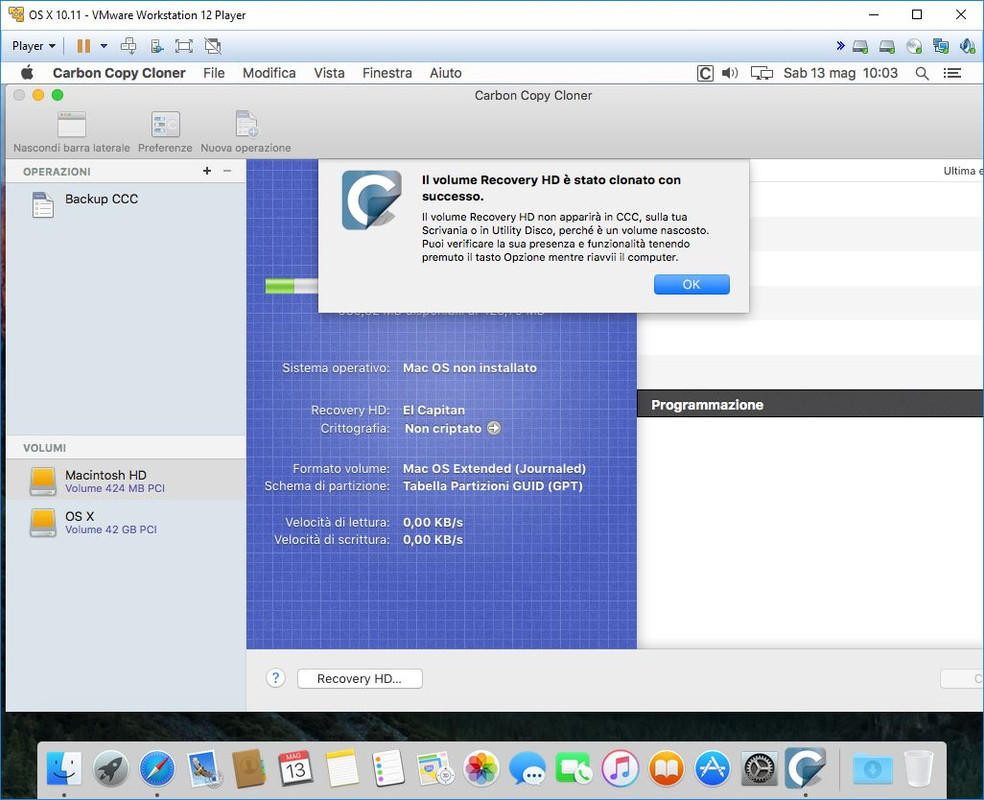
Task: Click VMware send Ctrl+Alt+Del icon
Action: [129, 46]
